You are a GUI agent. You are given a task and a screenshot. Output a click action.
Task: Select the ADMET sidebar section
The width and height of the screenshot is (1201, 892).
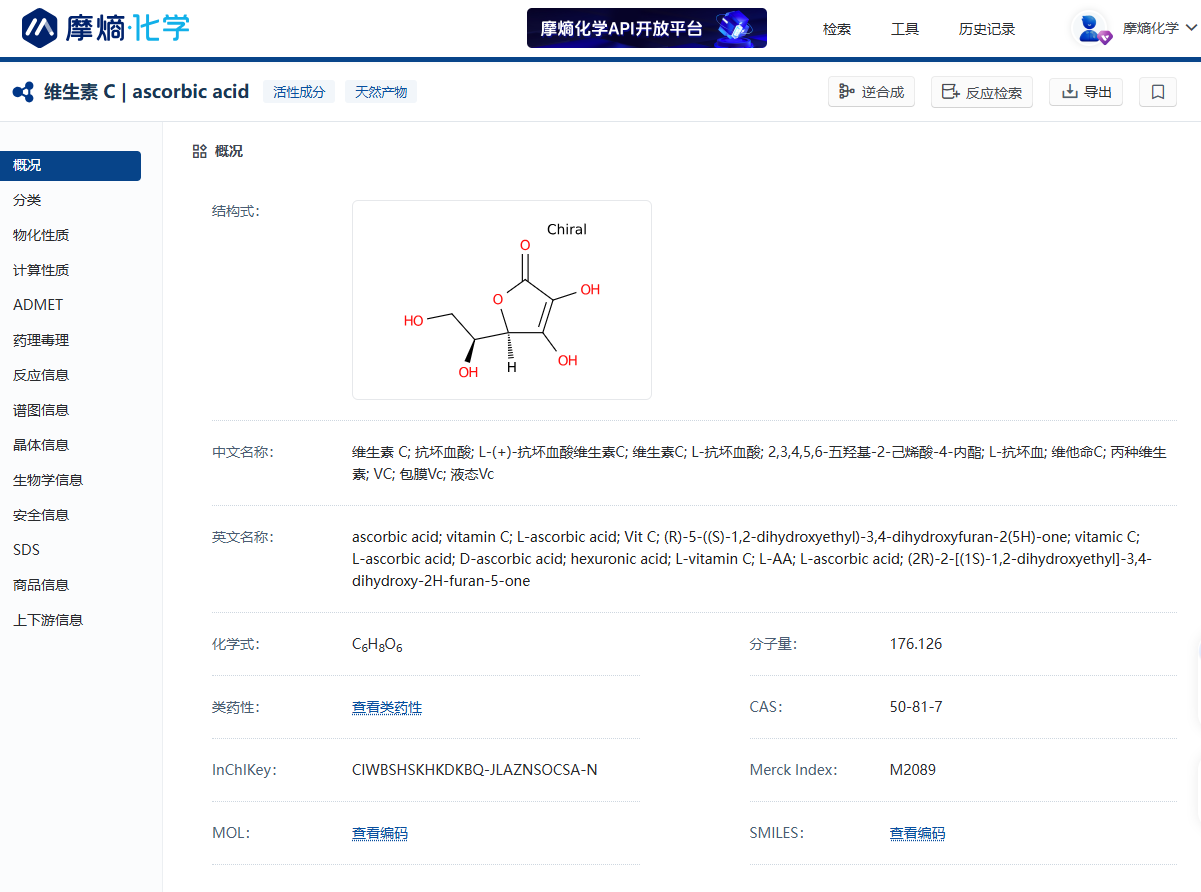coord(38,305)
